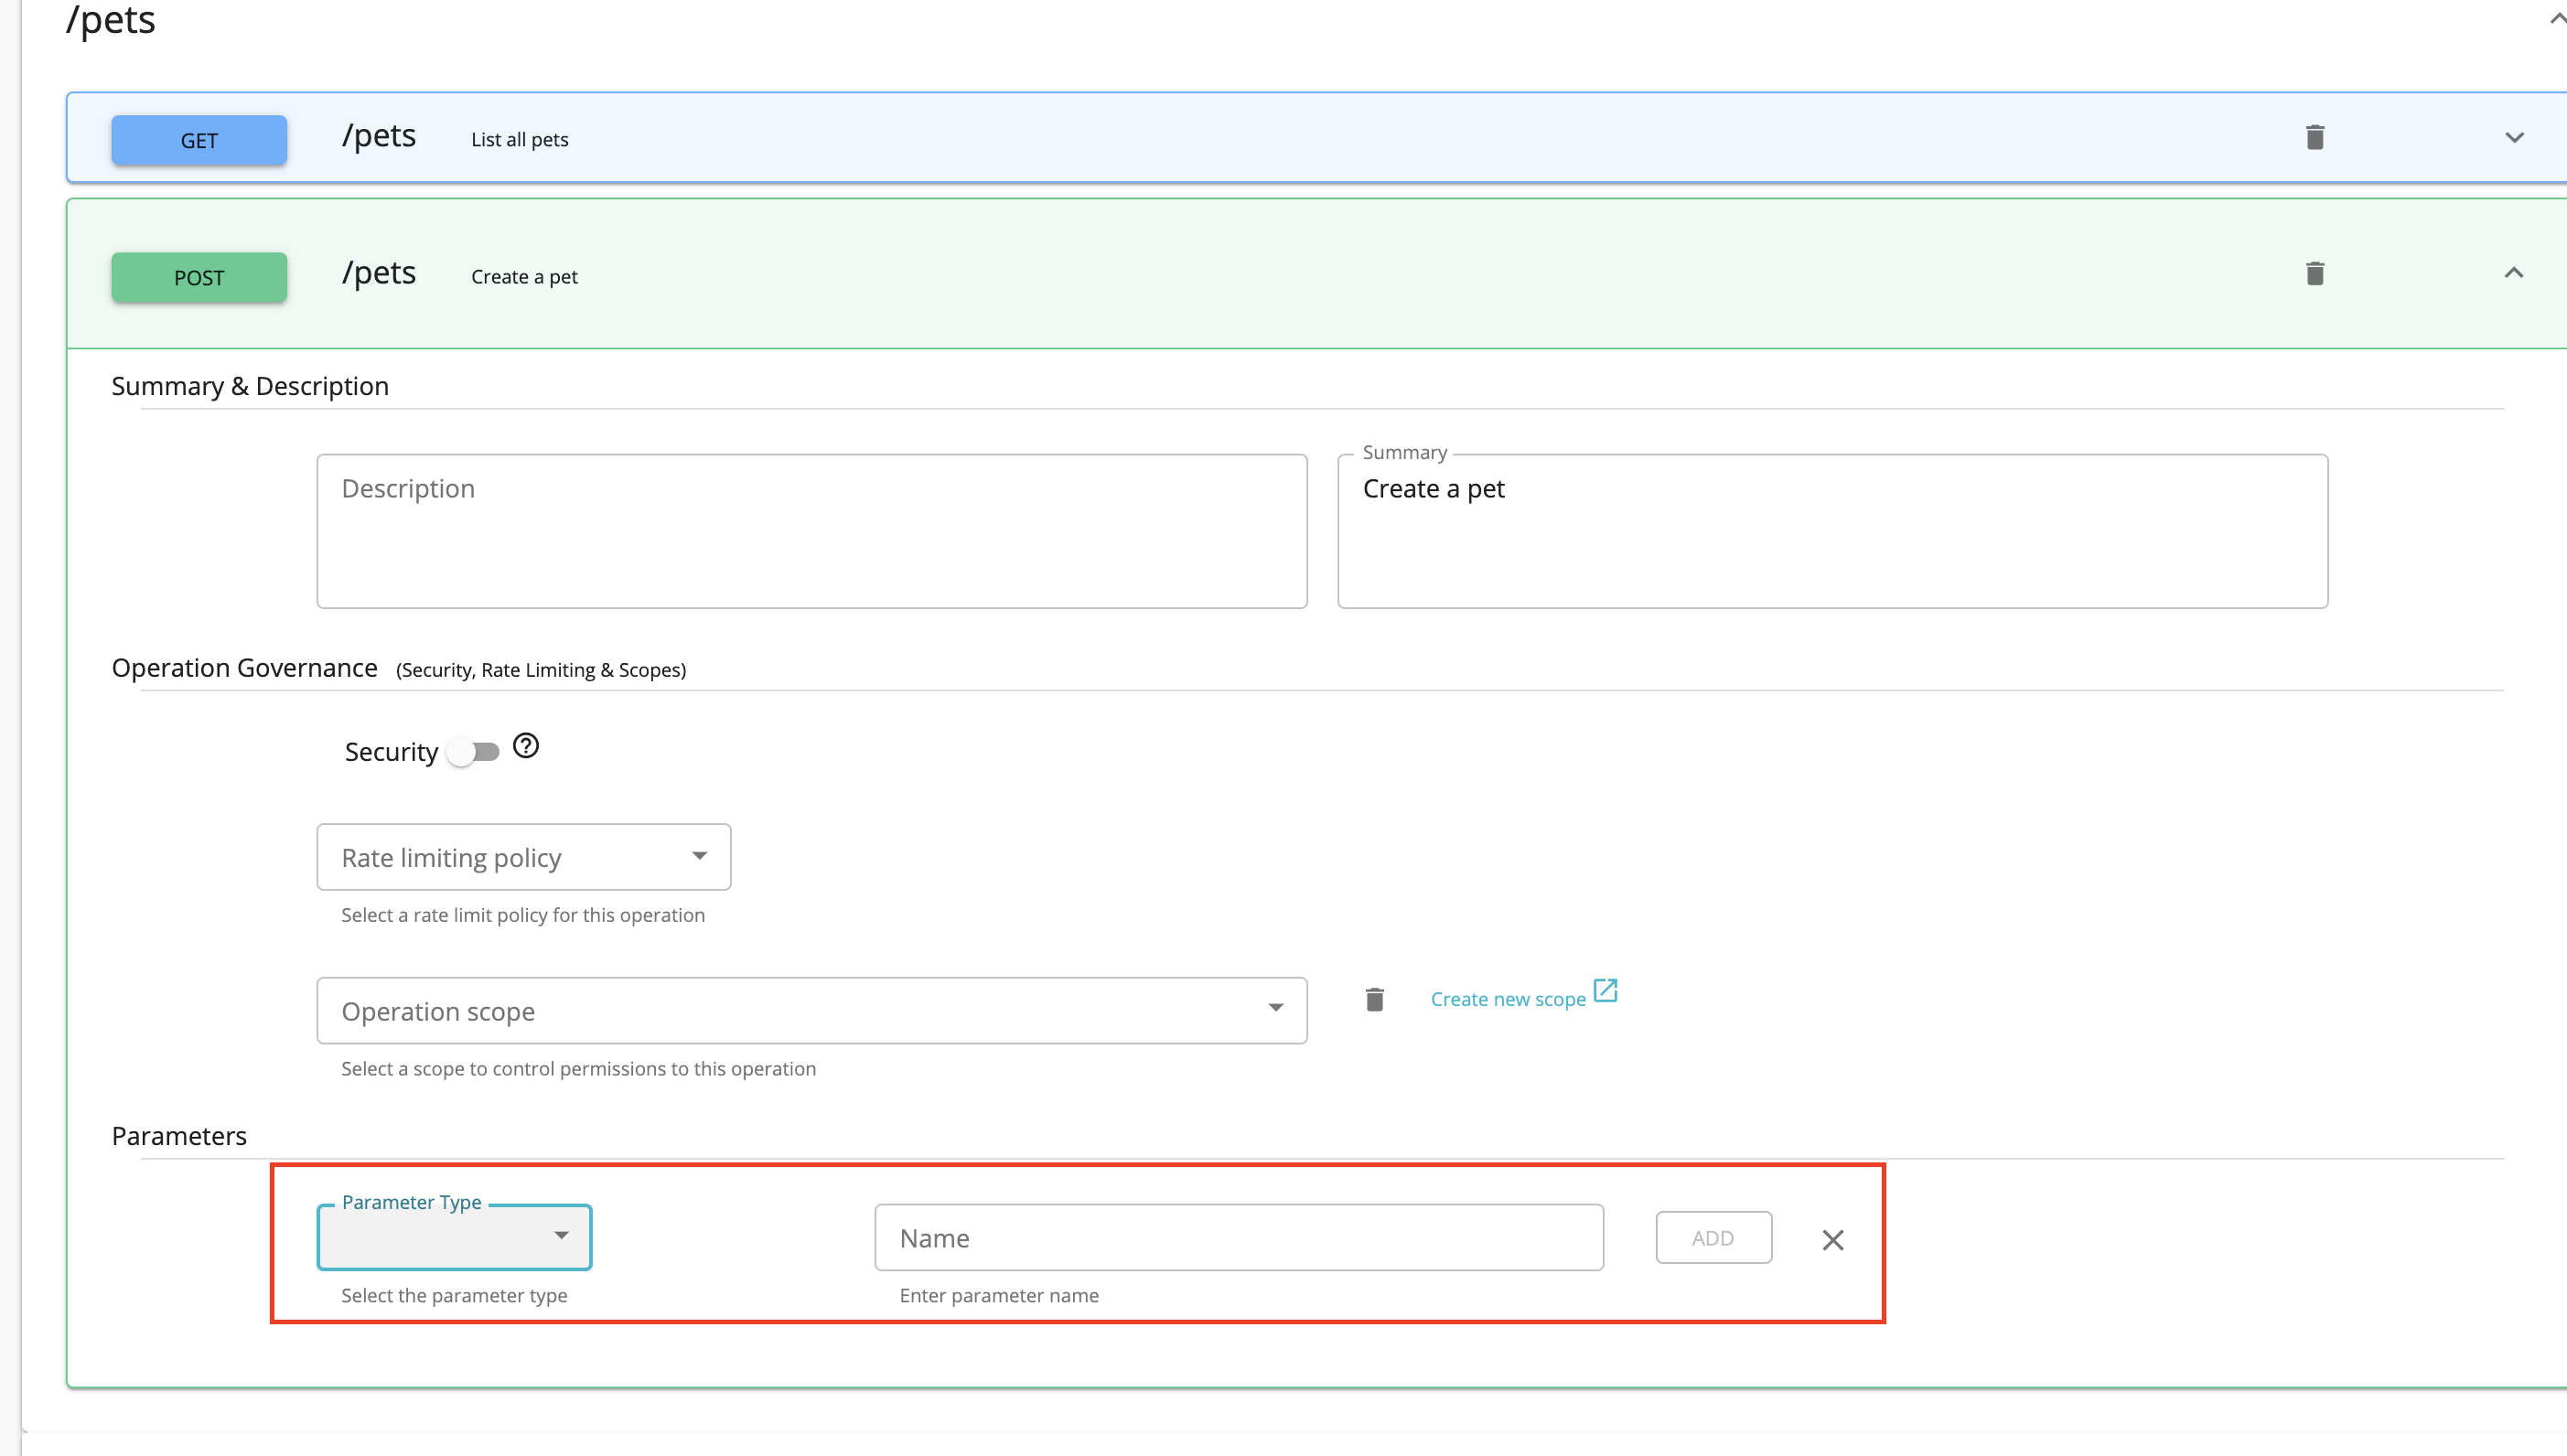Open scope creation via the external link icon
The height and width of the screenshot is (1456, 2567).
click(1607, 991)
